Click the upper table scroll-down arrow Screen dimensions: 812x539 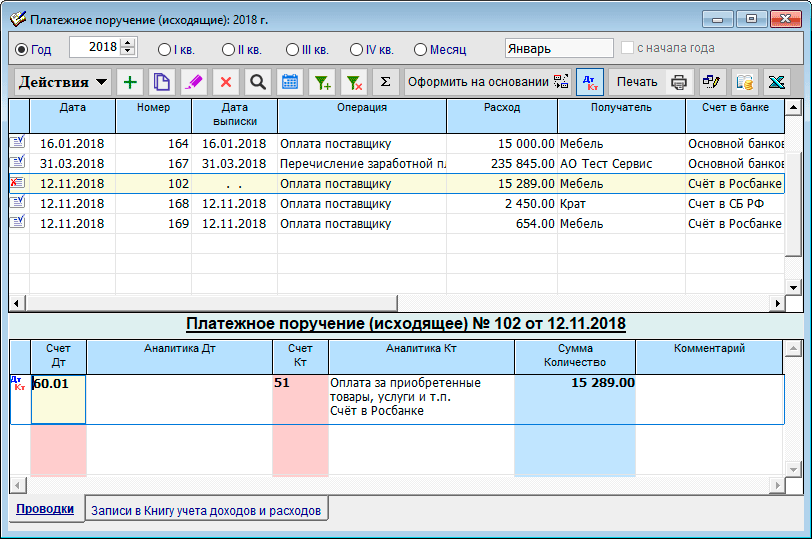tap(793, 287)
